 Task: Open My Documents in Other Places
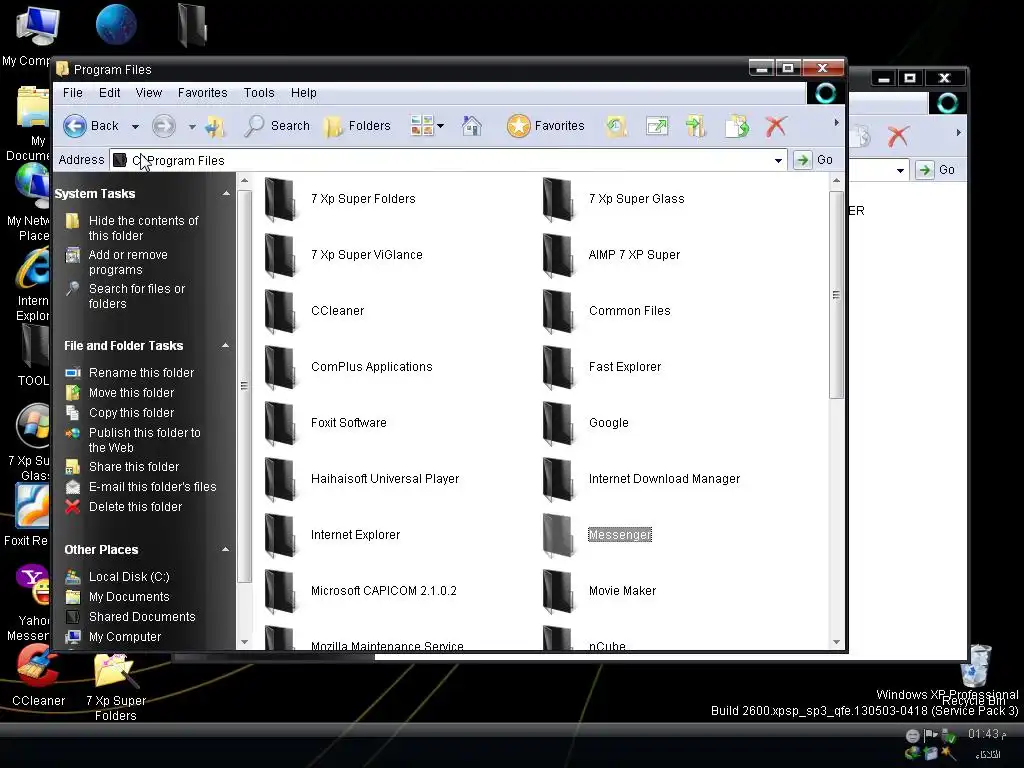129,596
